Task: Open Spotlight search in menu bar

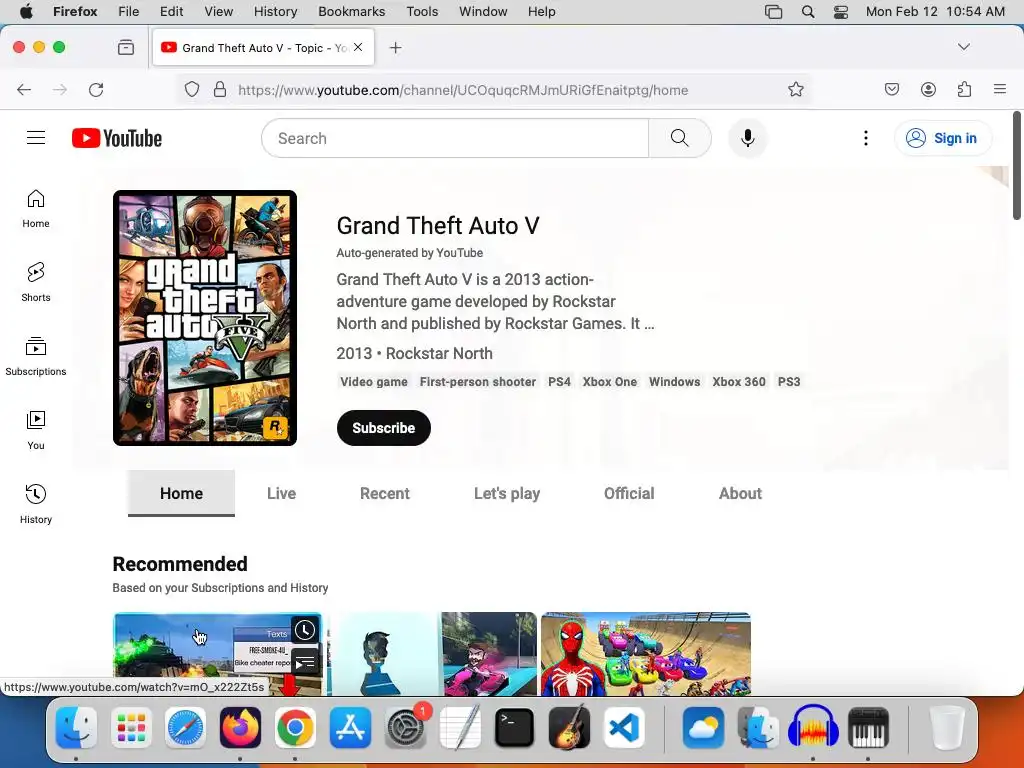Action: 808,12
